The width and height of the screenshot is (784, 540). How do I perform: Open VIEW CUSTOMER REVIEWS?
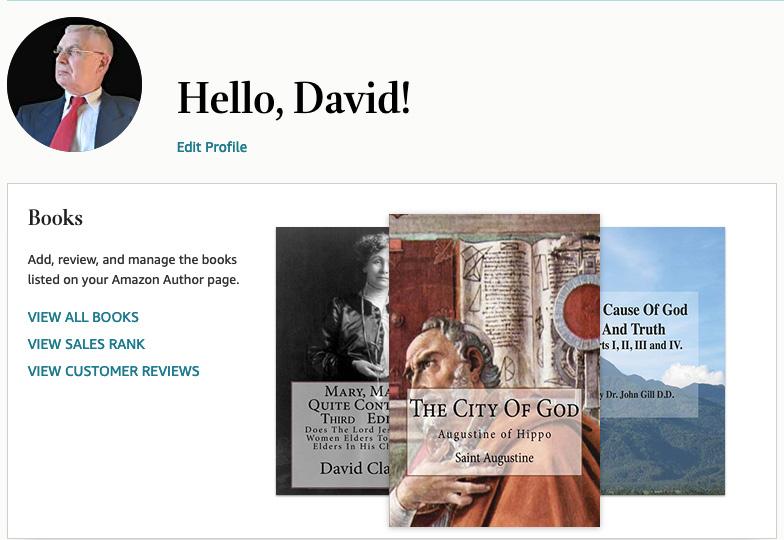pyautogui.click(x=114, y=371)
